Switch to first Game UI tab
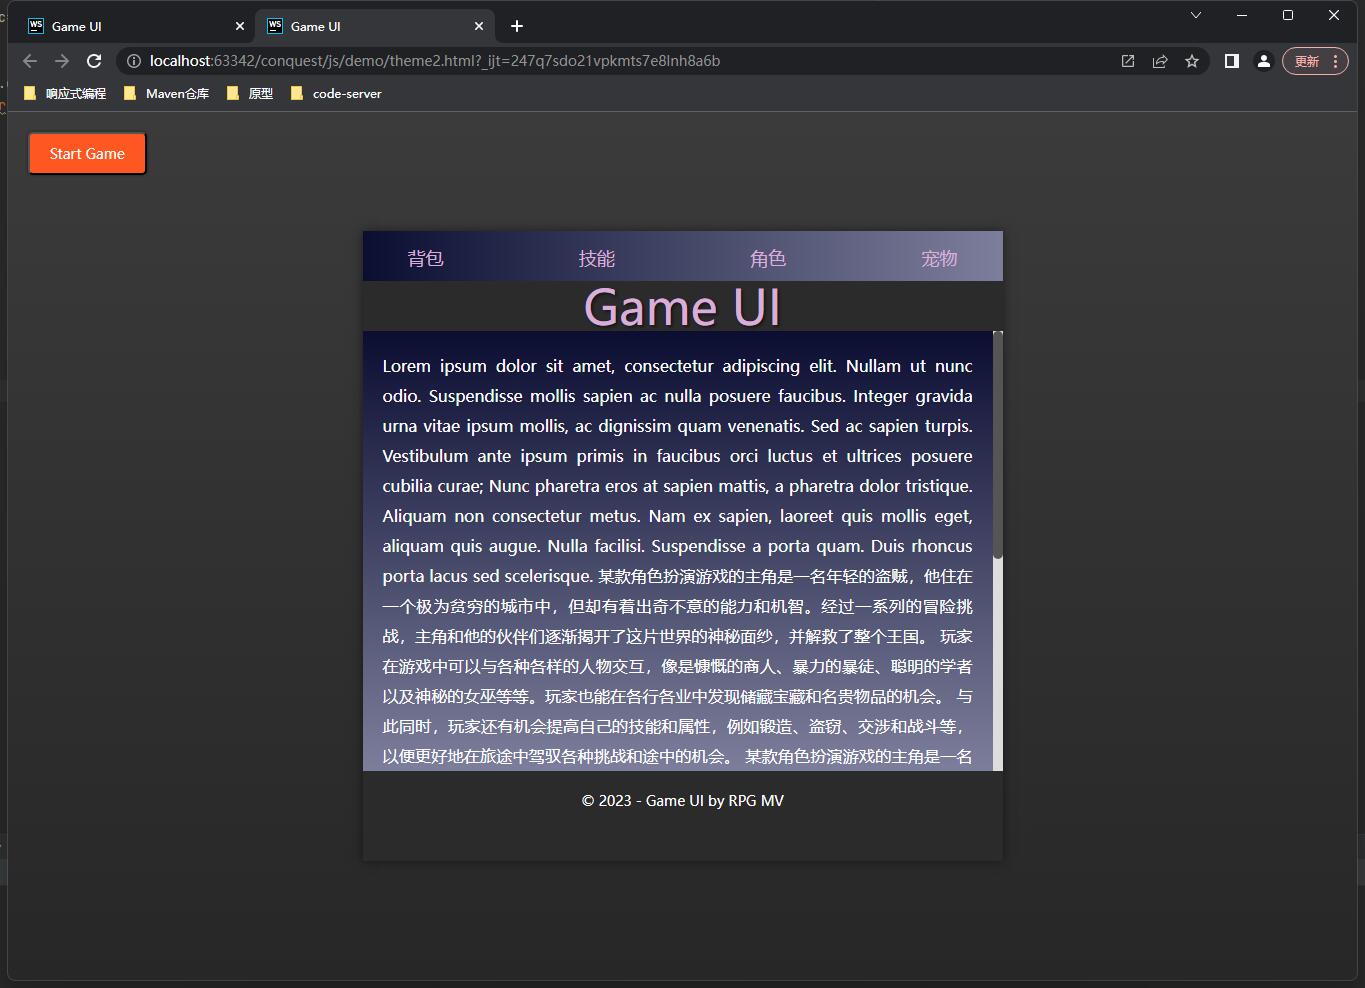Screen dimensions: 1365x988 135,26
